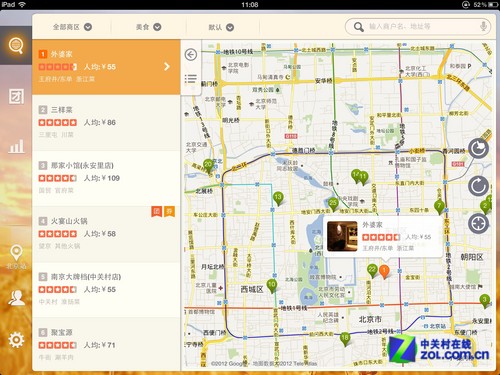Screen dimensions: 500x375
Task: Select green map pin number 11
Action: pyautogui.click(x=363, y=178)
